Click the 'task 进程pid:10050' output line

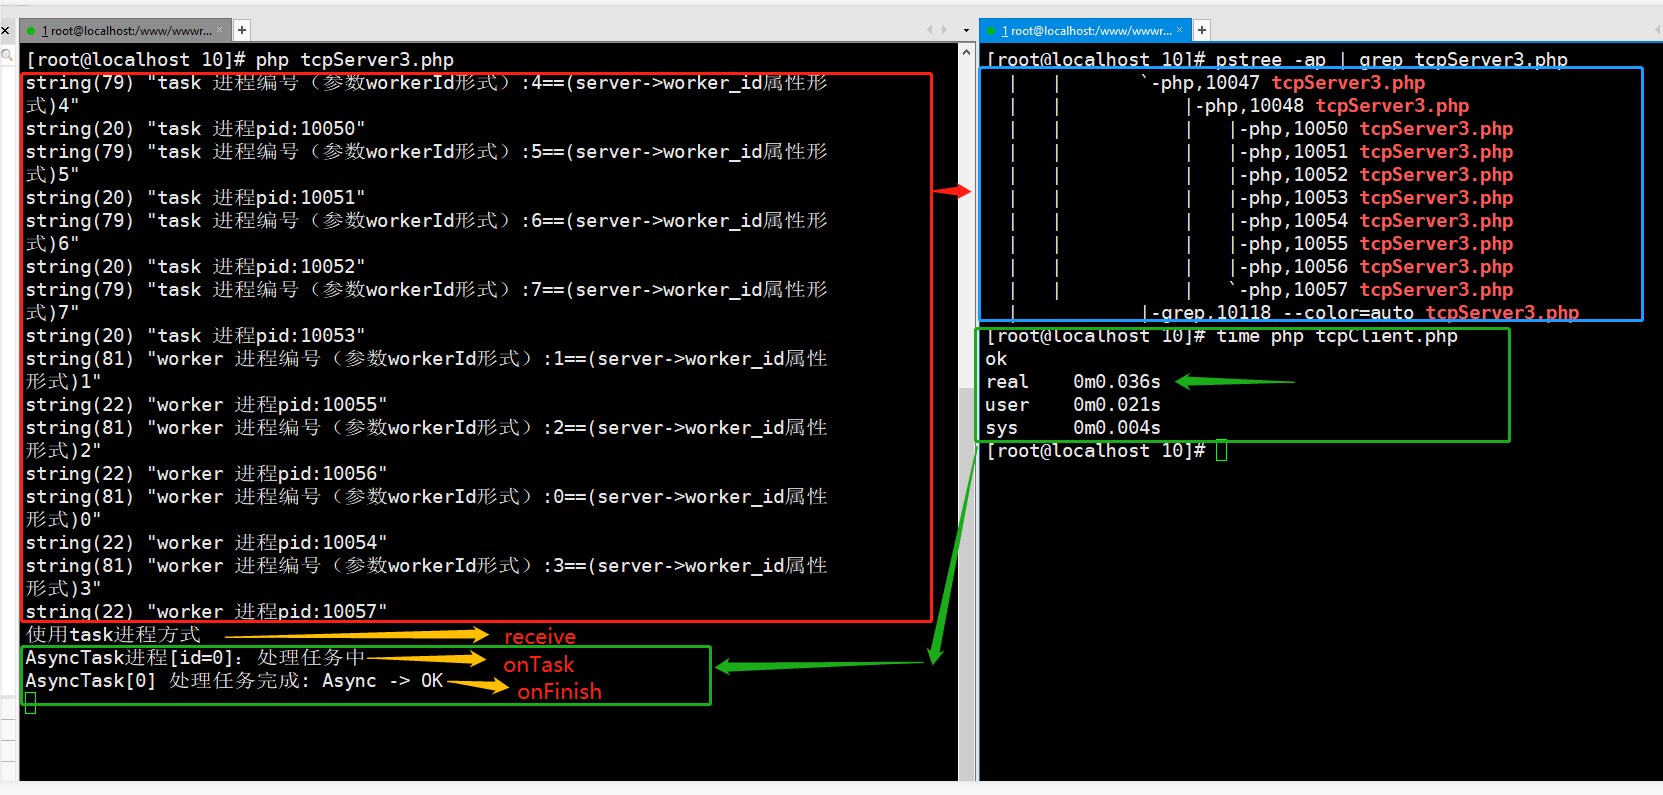click(195, 129)
